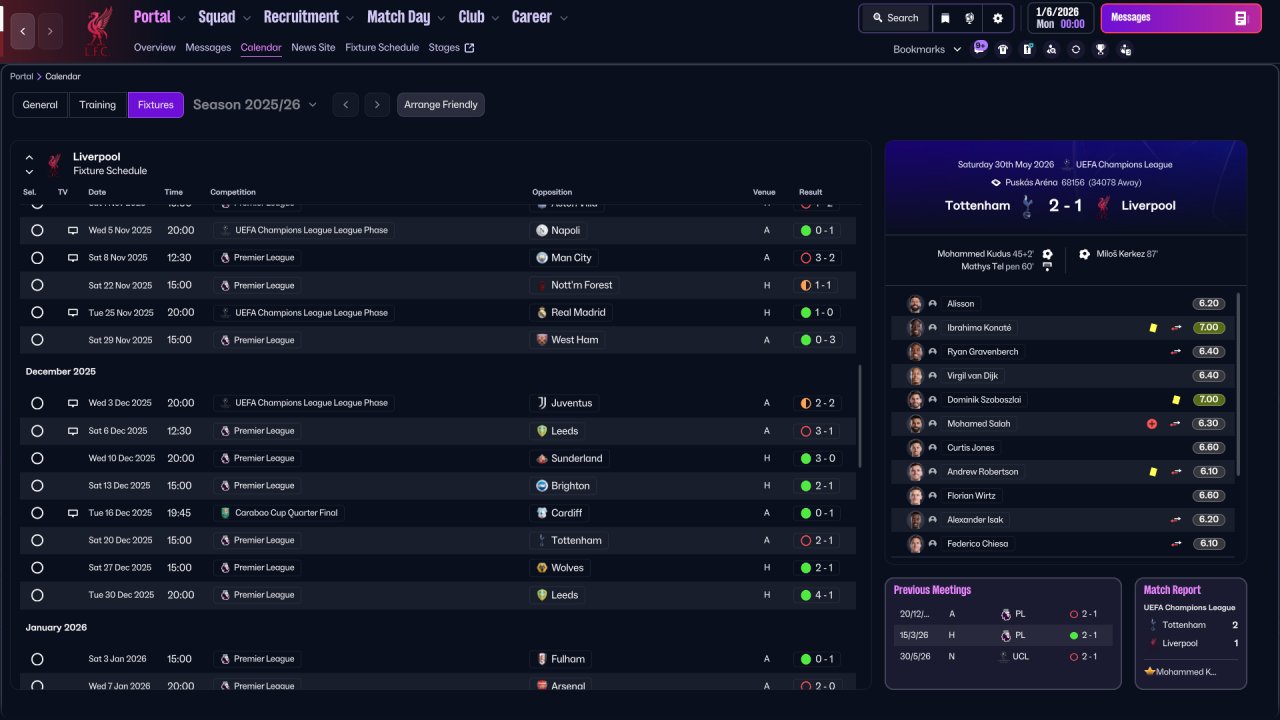Click the Liverpool club crest in header
1280x720 pixels.
coord(97,31)
